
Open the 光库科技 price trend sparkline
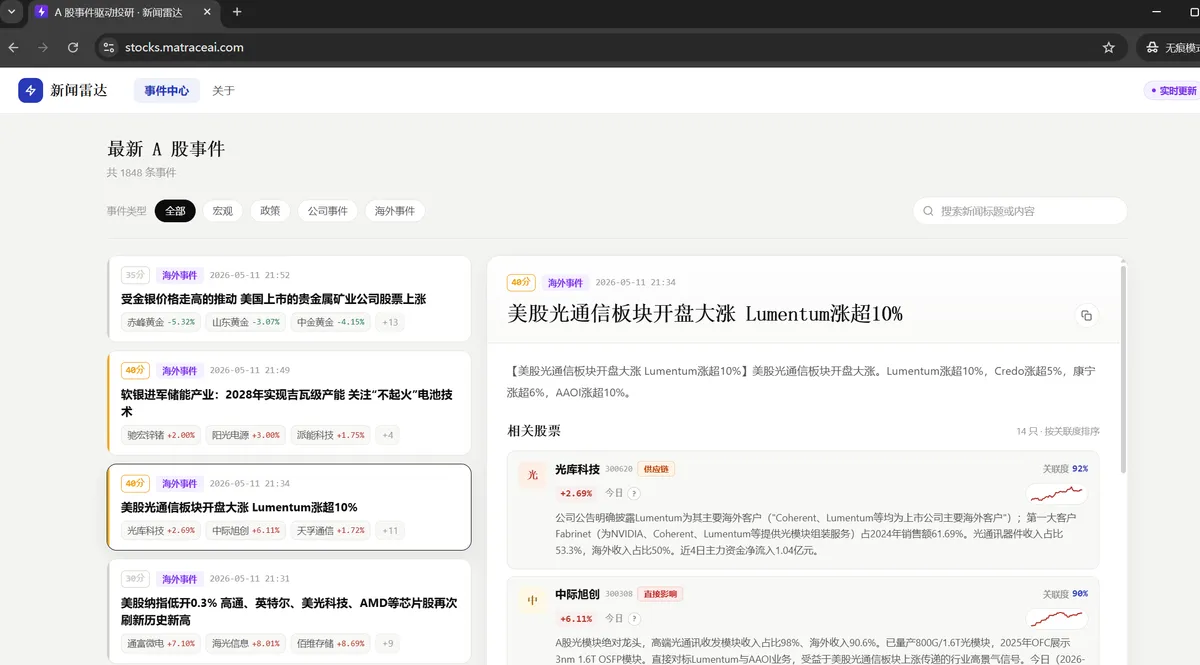1057,493
